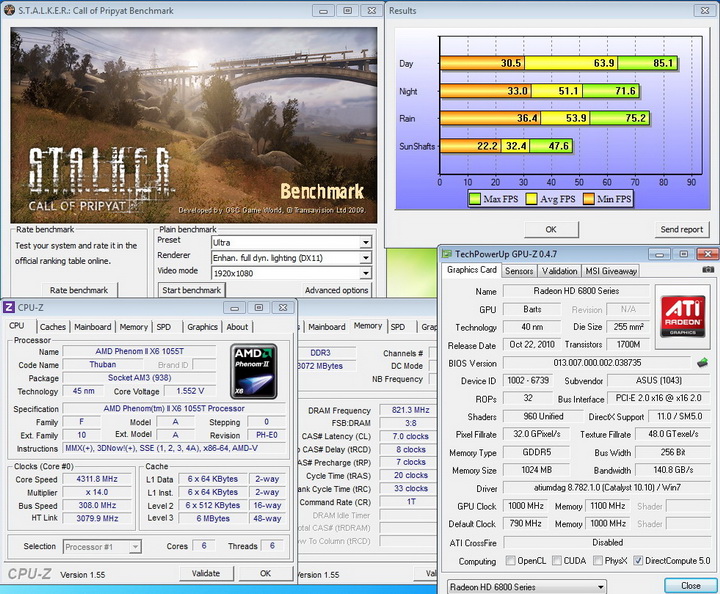The height and width of the screenshot is (594, 720).
Task: Click the S.T.A.L.K.E.R. window title icon
Action: (9, 10)
